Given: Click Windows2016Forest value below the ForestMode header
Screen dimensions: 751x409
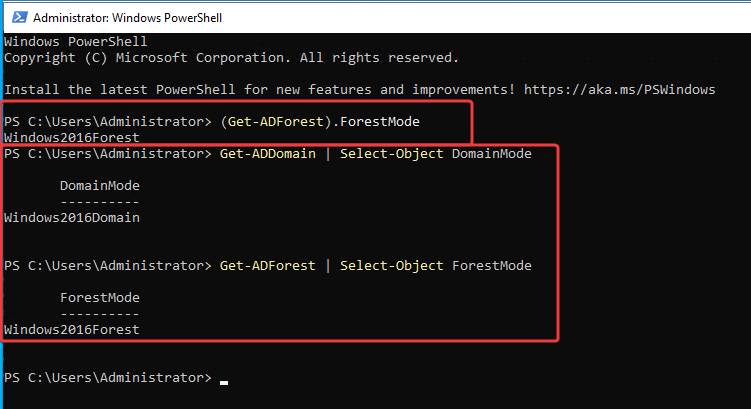Looking at the screenshot, I should click(x=72, y=329).
